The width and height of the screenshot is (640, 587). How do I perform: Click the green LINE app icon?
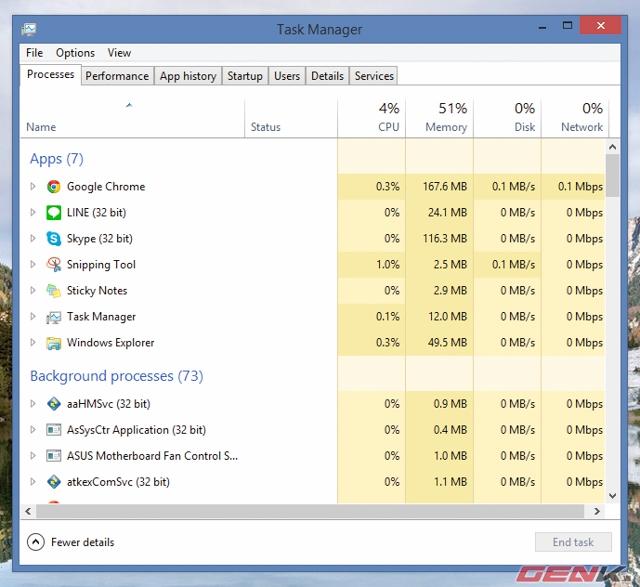click(x=54, y=213)
